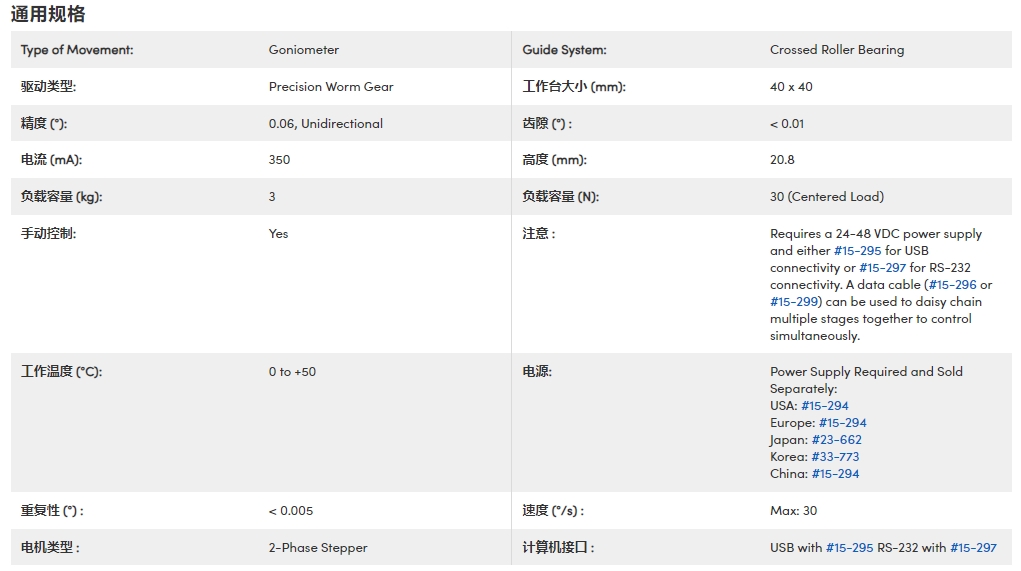Click the 通用规格 section heading
The image size is (1021, 571).
48,14
